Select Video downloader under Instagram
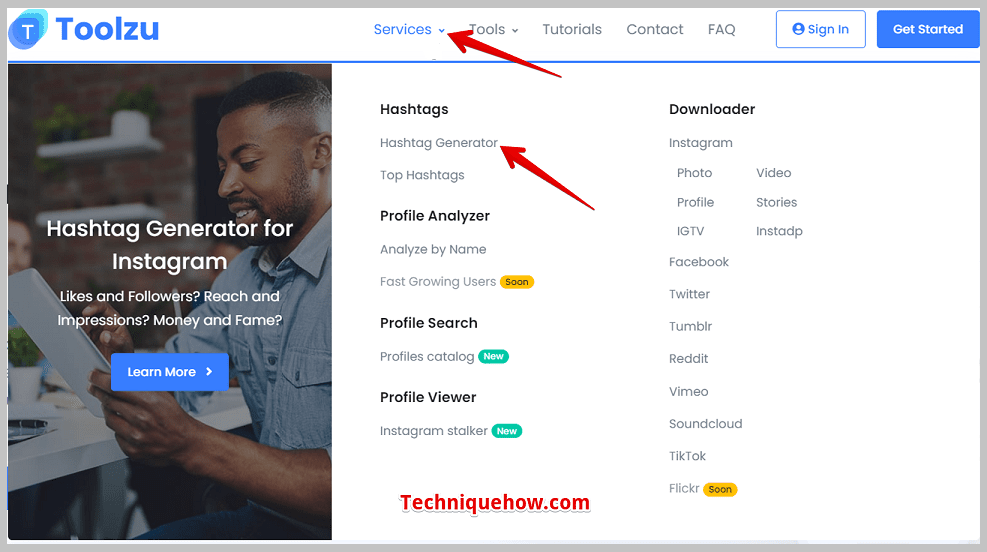The width and height of the screenshot is (987, 552). coord(774,172)
